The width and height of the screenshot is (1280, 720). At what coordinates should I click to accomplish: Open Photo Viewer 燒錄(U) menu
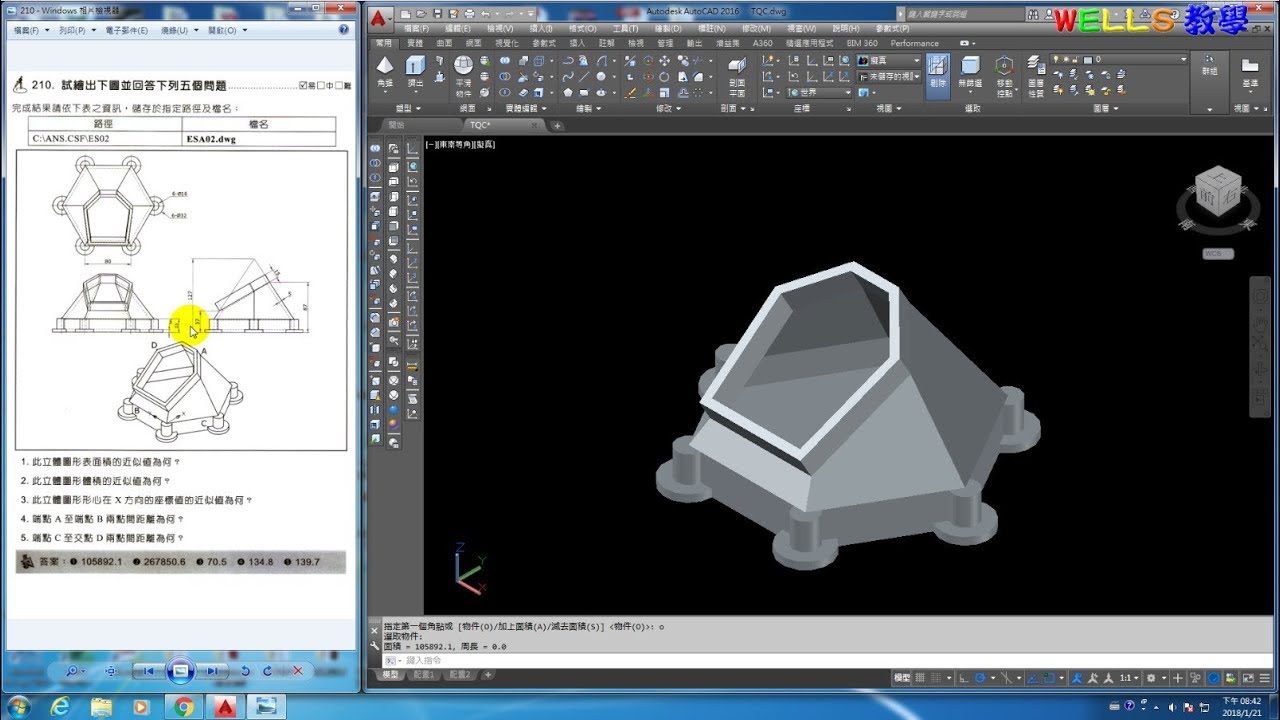click(x=180, y=31)
